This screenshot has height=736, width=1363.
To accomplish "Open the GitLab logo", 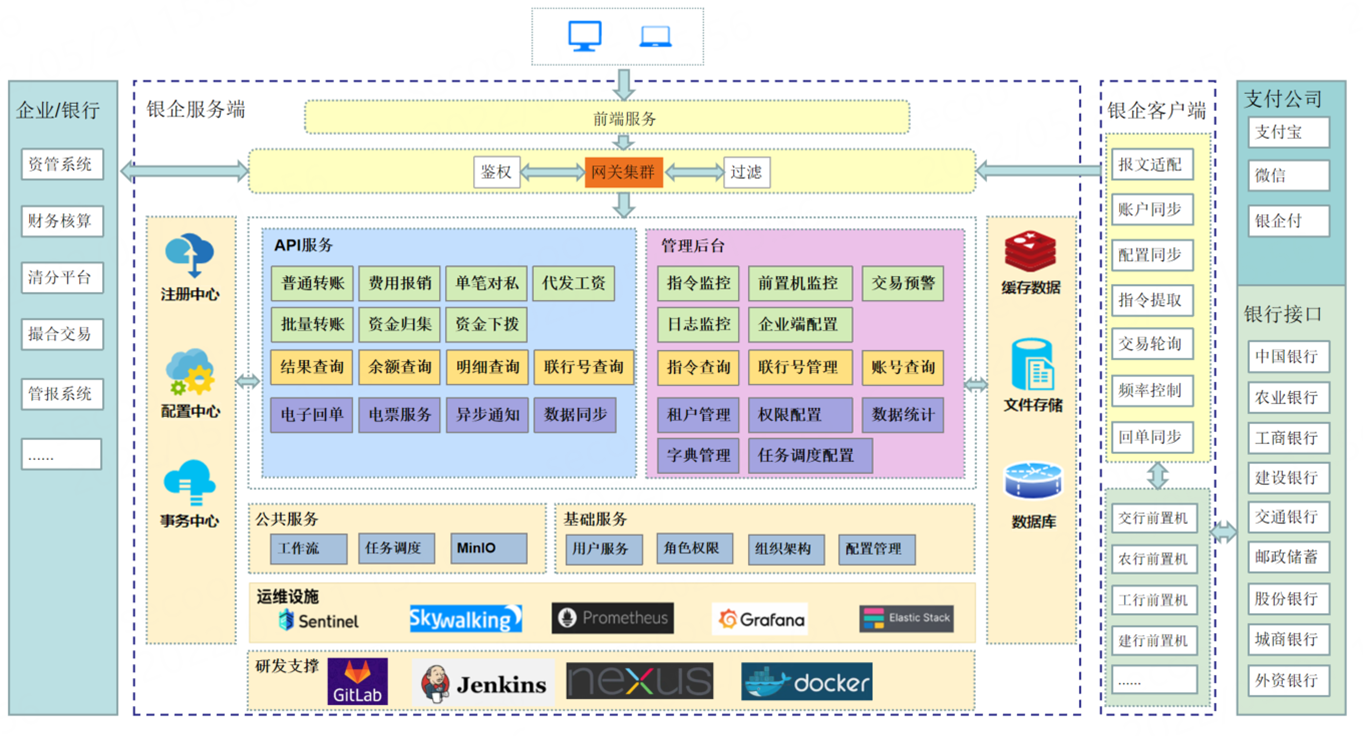I will click(x=357, y=682).
